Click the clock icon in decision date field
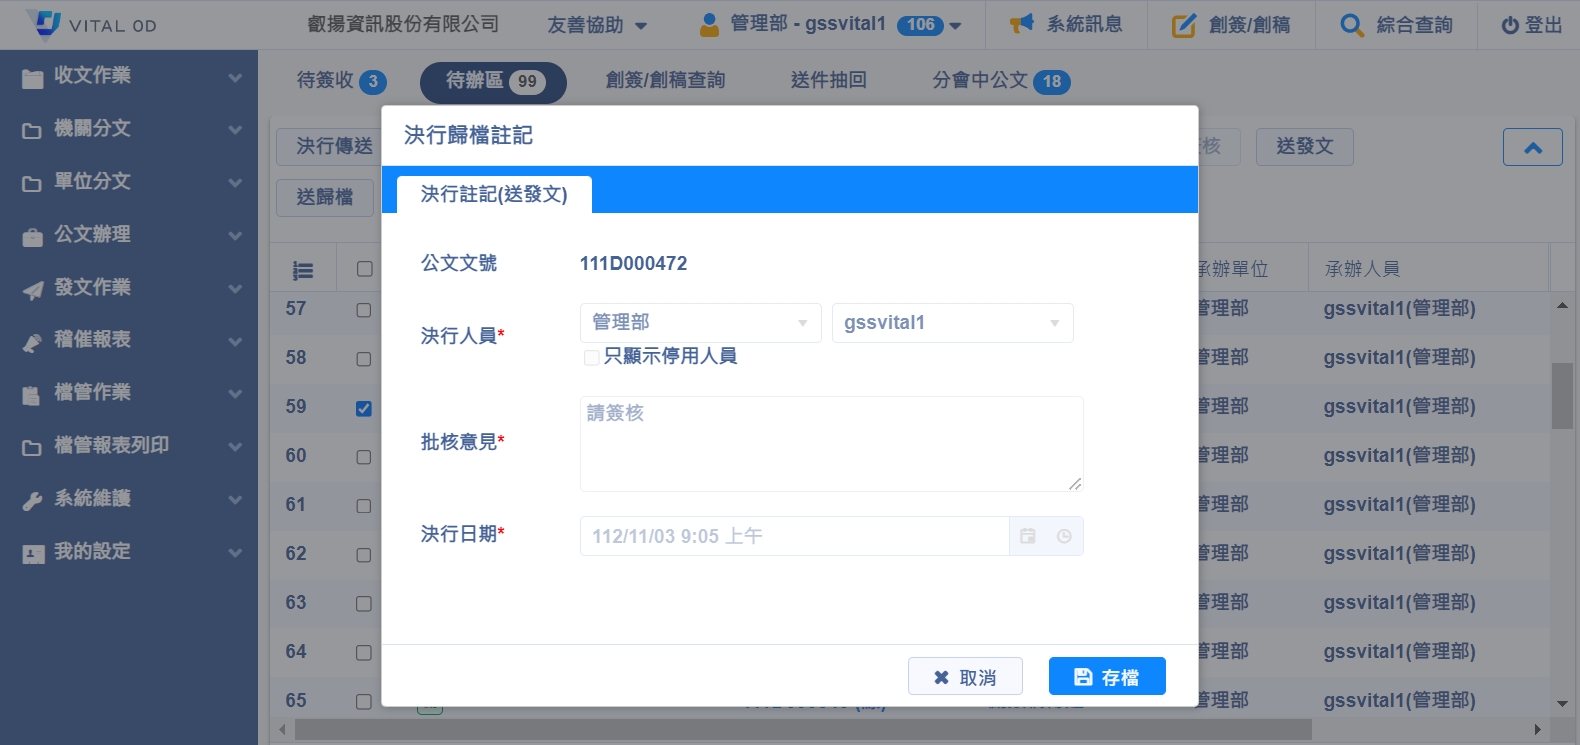Image resolution: width=1580 pixels, height=745 pixels. 1064,536
